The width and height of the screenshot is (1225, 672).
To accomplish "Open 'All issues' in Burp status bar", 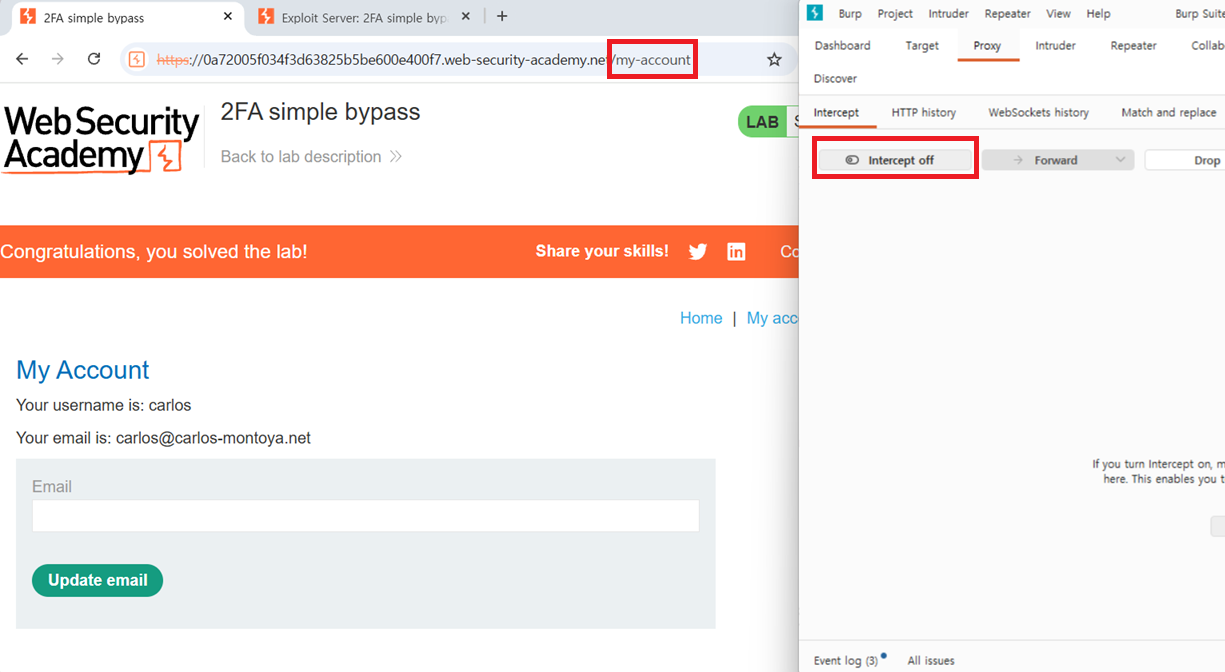I will pyautogui.click(x=930, y=661).
